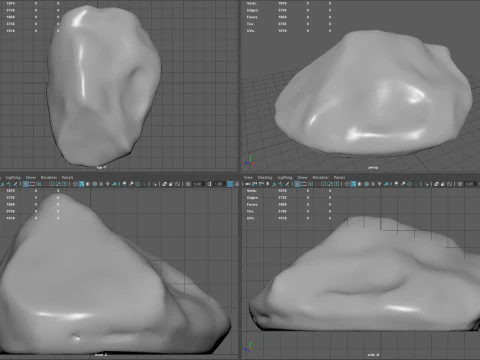
Task: Click Exposure icon in front panel toolbar
Action: click(x=188, y=184)
